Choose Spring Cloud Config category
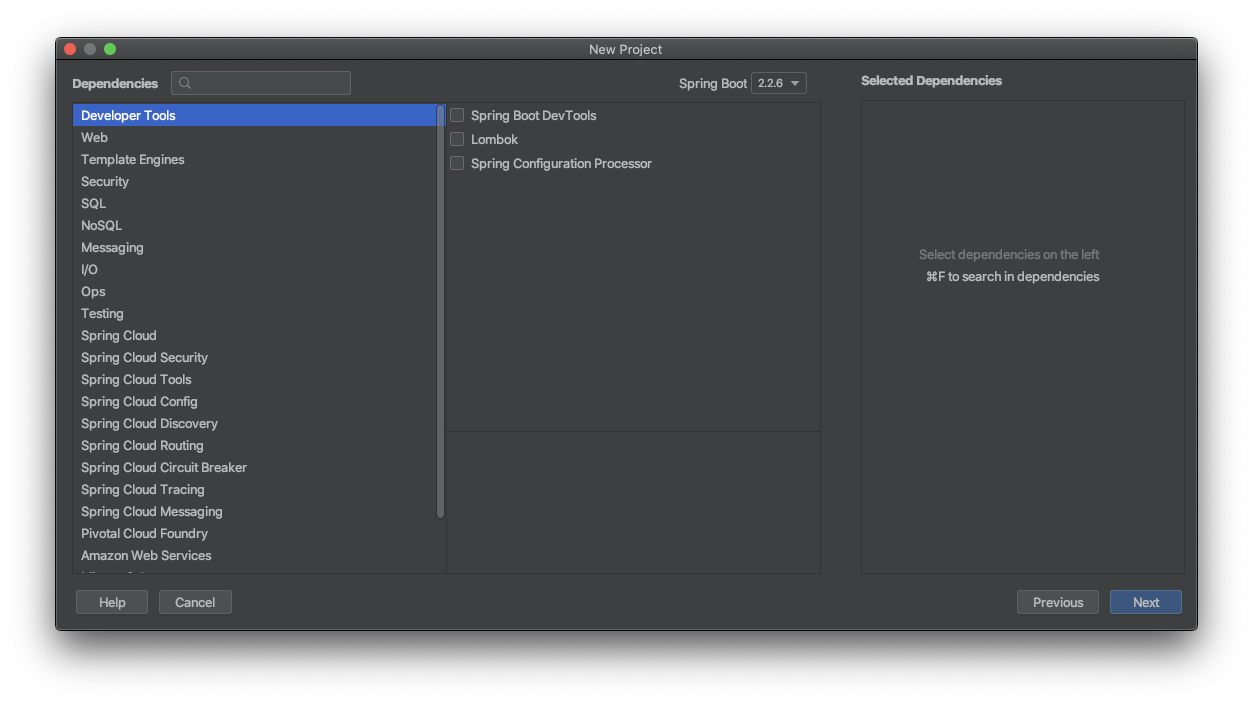 pos(255,401)
